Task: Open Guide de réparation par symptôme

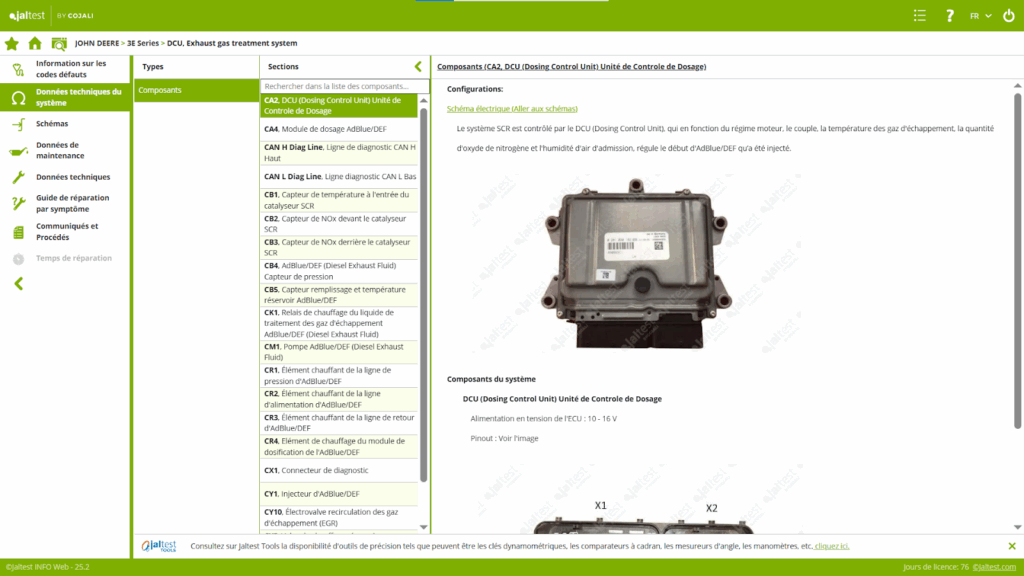Action: [72, 204]
